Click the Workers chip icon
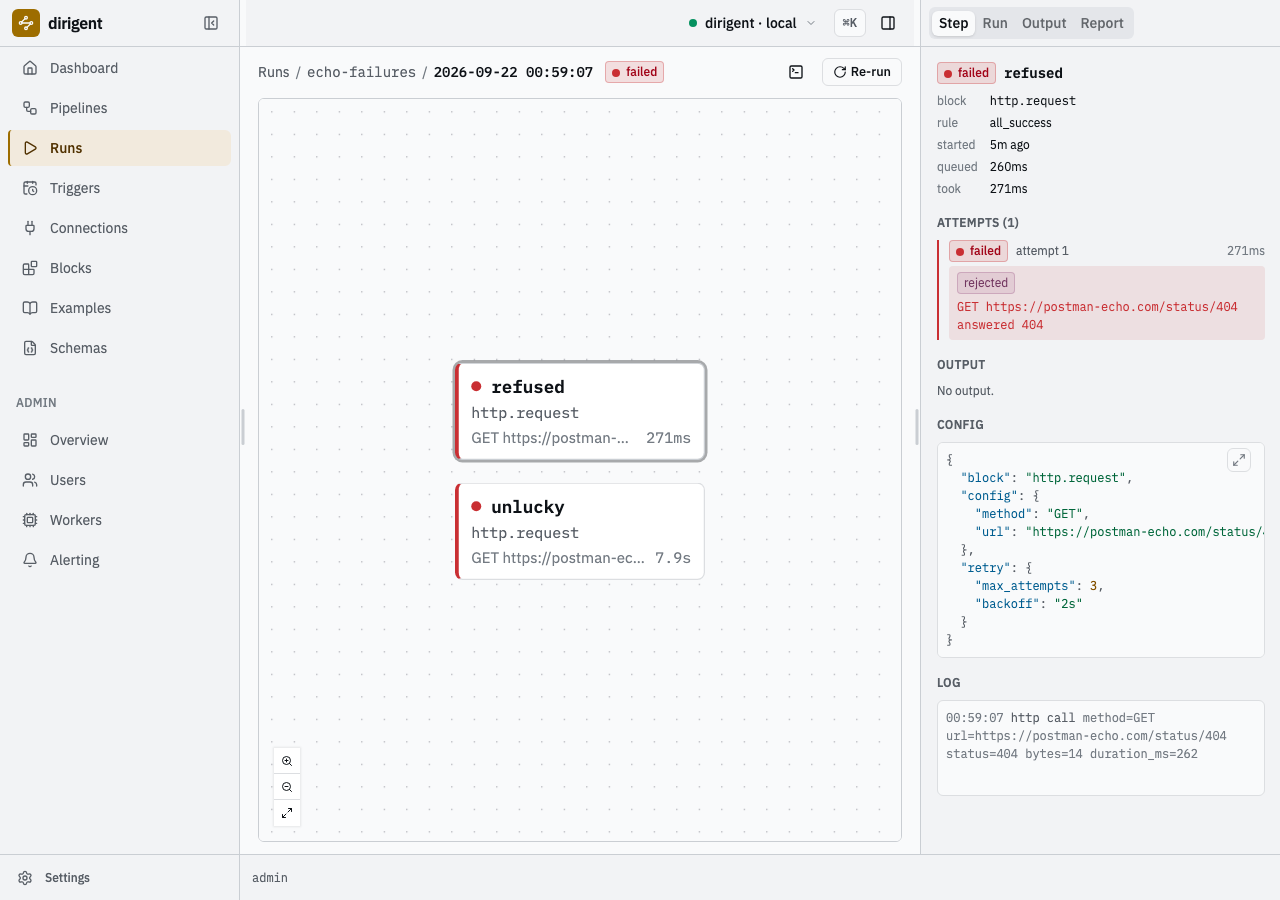 (x=30, y=520)
